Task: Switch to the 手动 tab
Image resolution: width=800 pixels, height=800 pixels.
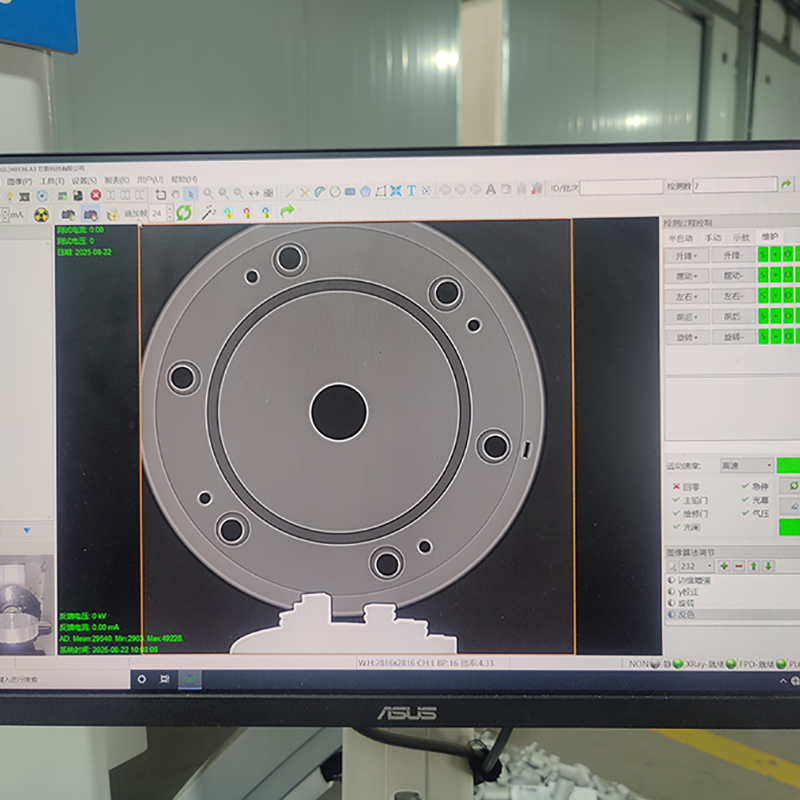Action: click(712, 237)
